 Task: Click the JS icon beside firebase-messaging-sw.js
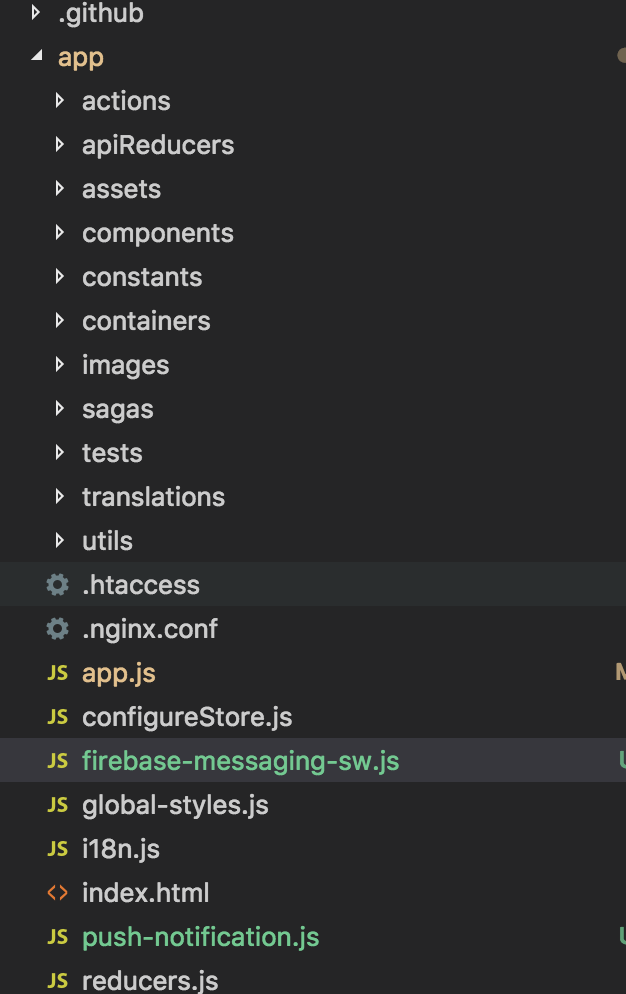click(x=58, y=761)
